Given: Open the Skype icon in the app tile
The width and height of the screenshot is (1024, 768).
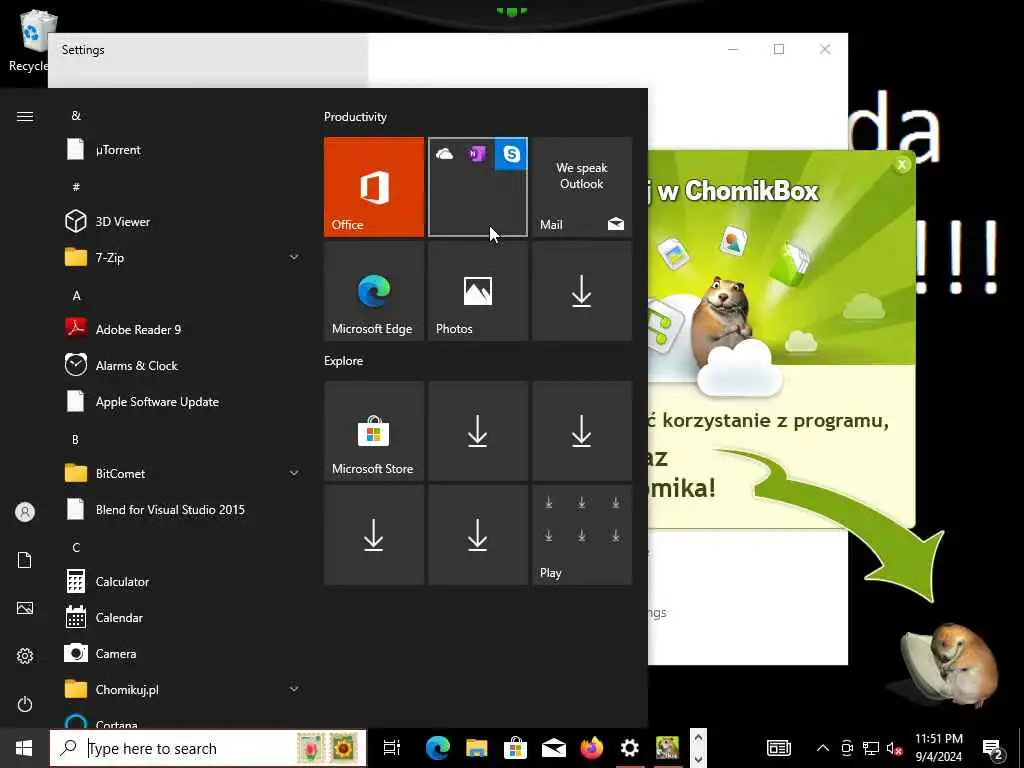Looking at the screenshot, I should click(511, 153).
